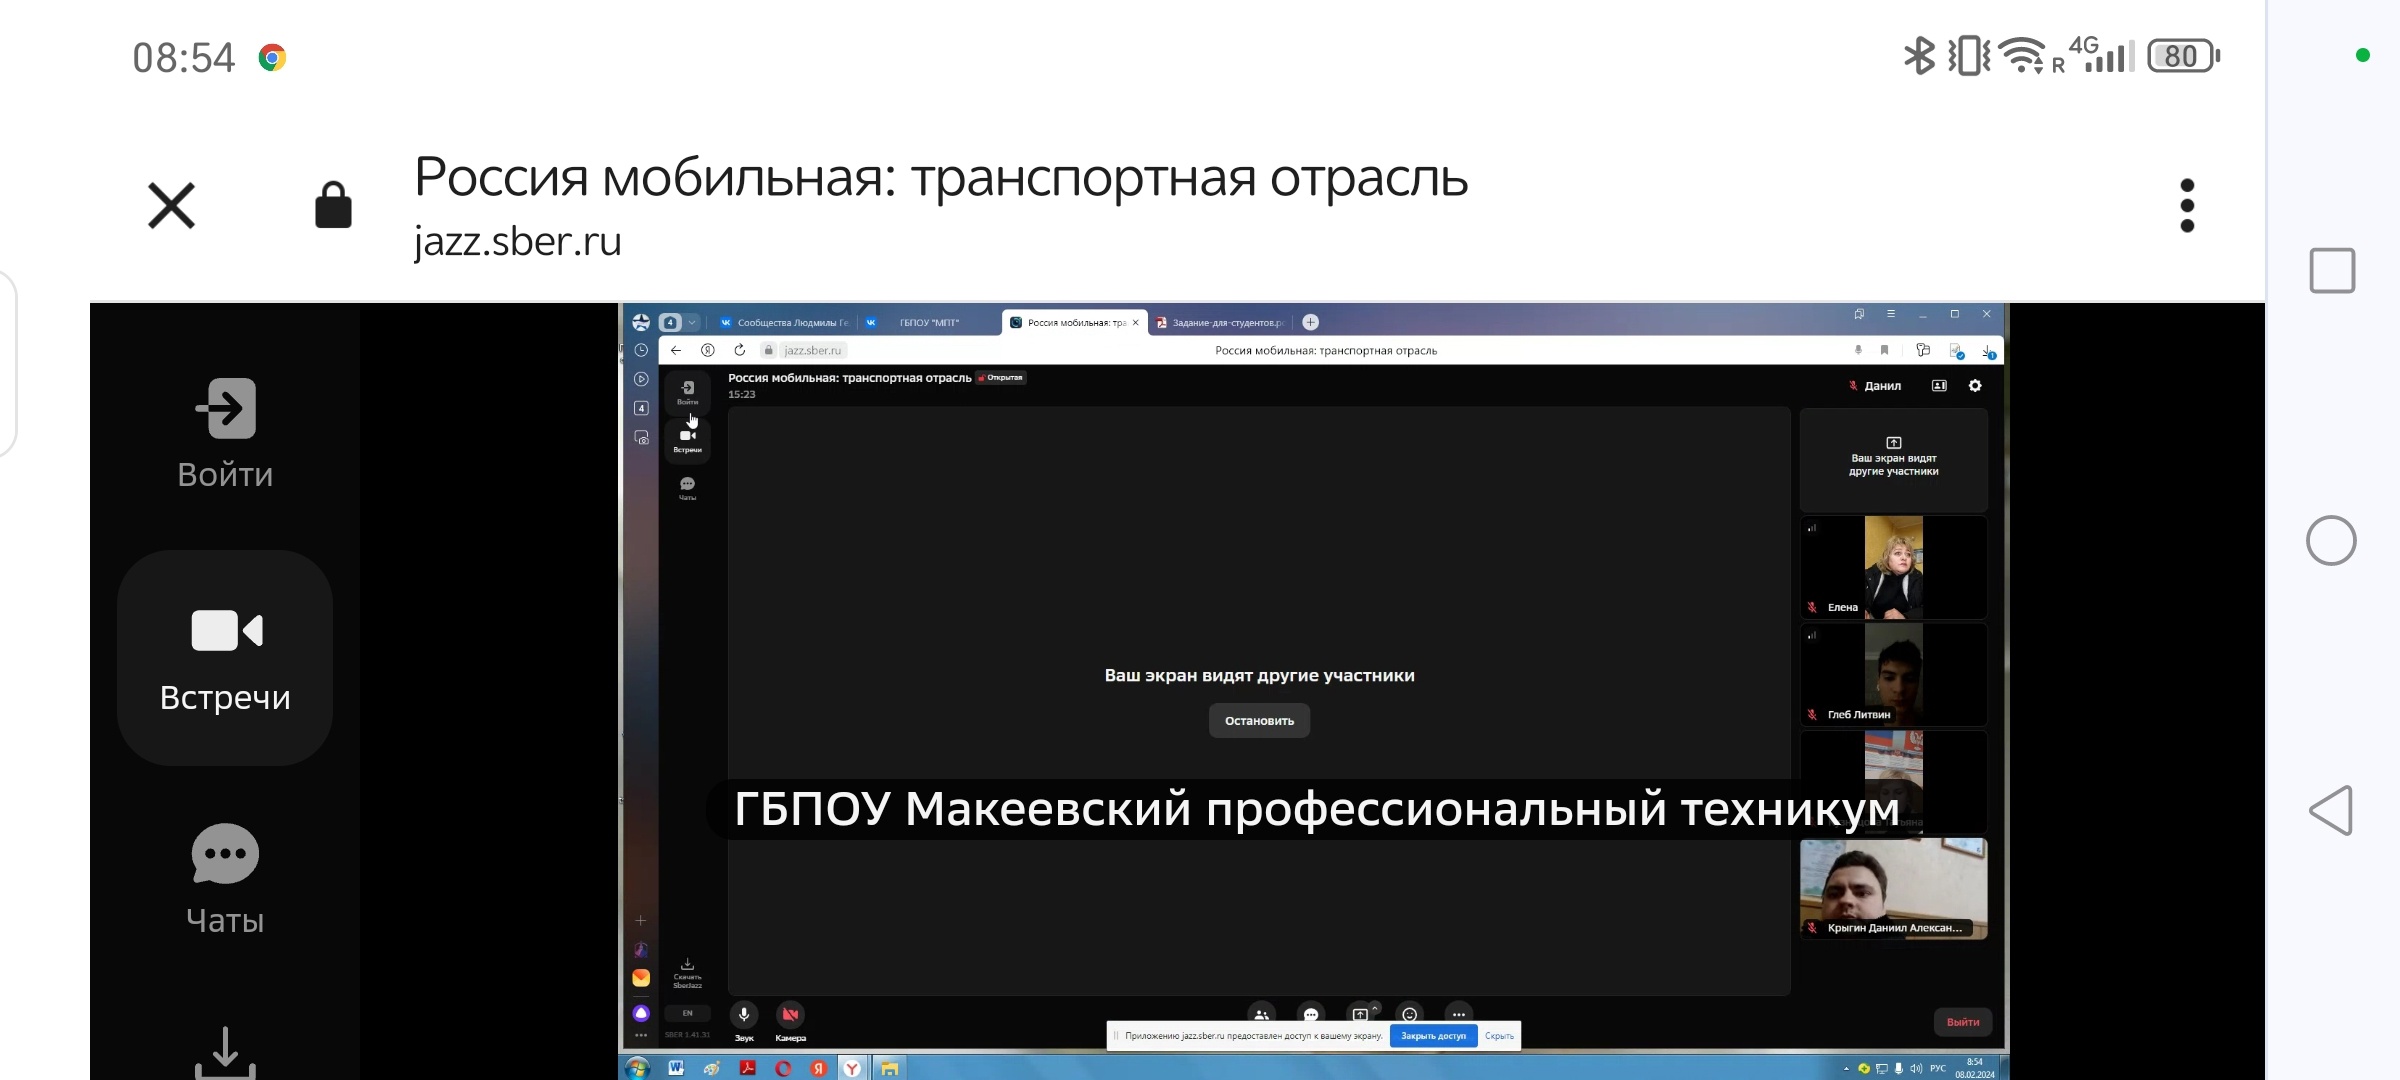Image resolution: width=2400 pixels, height=1080 pixels.
Task: Select Крыгин Даниил's video thumbnail
Action: pyautogui.click(x=1893, y=888)
